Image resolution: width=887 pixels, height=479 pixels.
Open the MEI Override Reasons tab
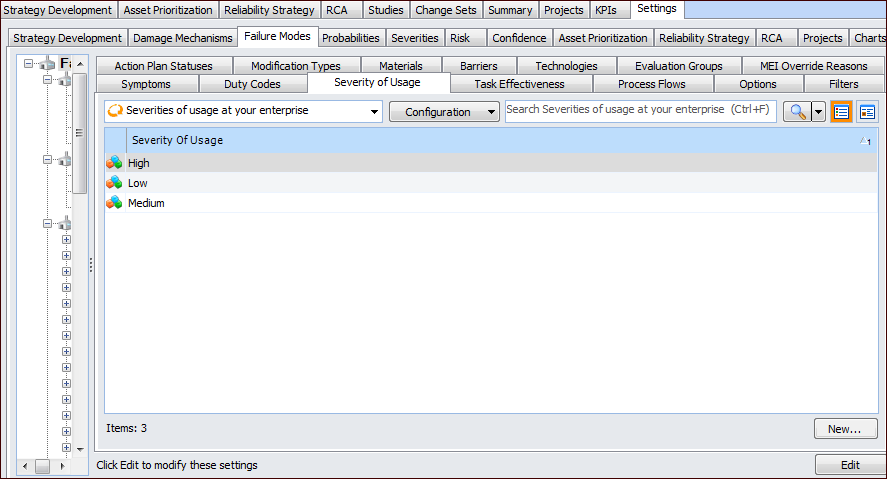(x=813, y=66)
